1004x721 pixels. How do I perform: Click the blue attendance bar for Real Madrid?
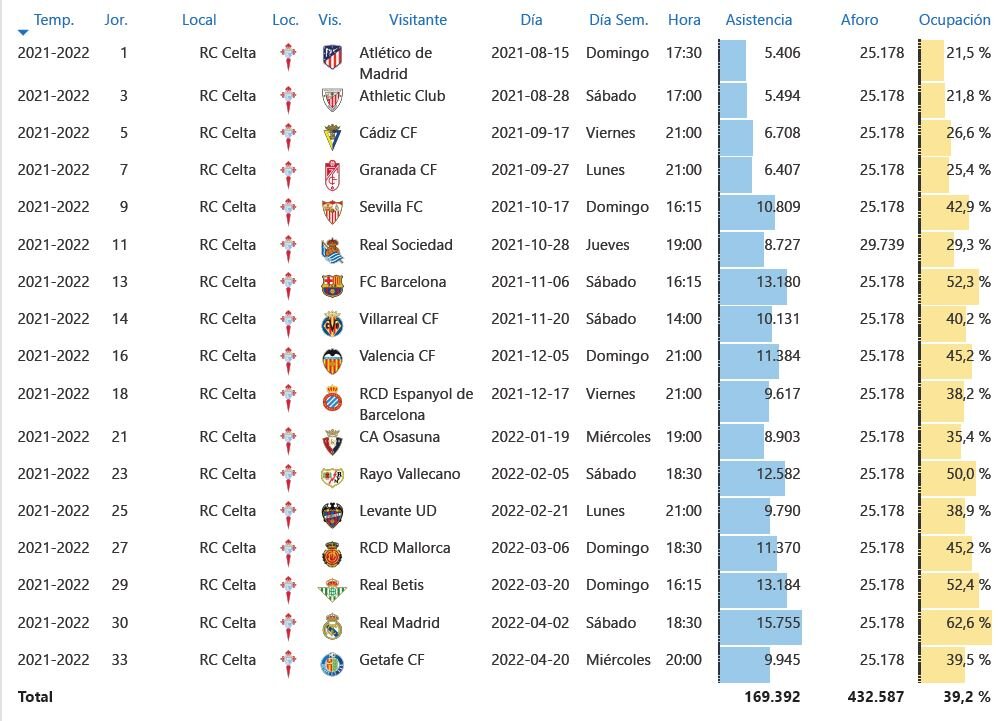(x=761, y=627)
